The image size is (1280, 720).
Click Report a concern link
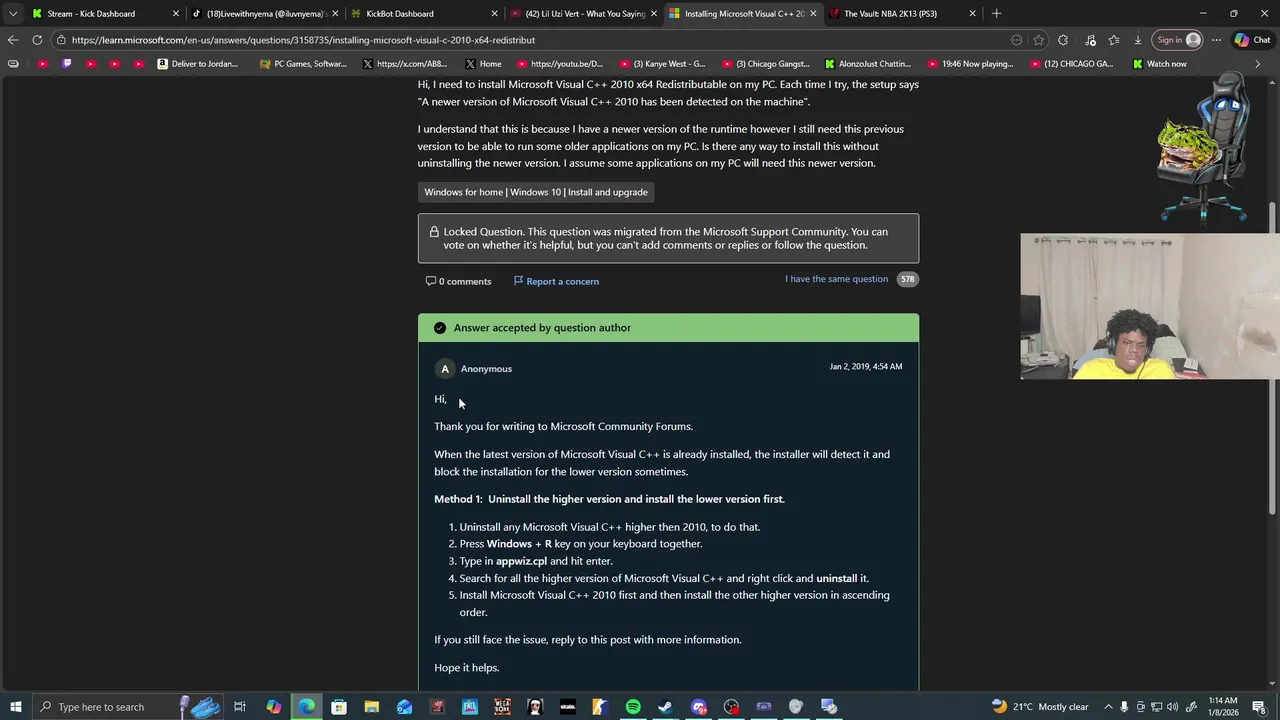coord(557,281)
